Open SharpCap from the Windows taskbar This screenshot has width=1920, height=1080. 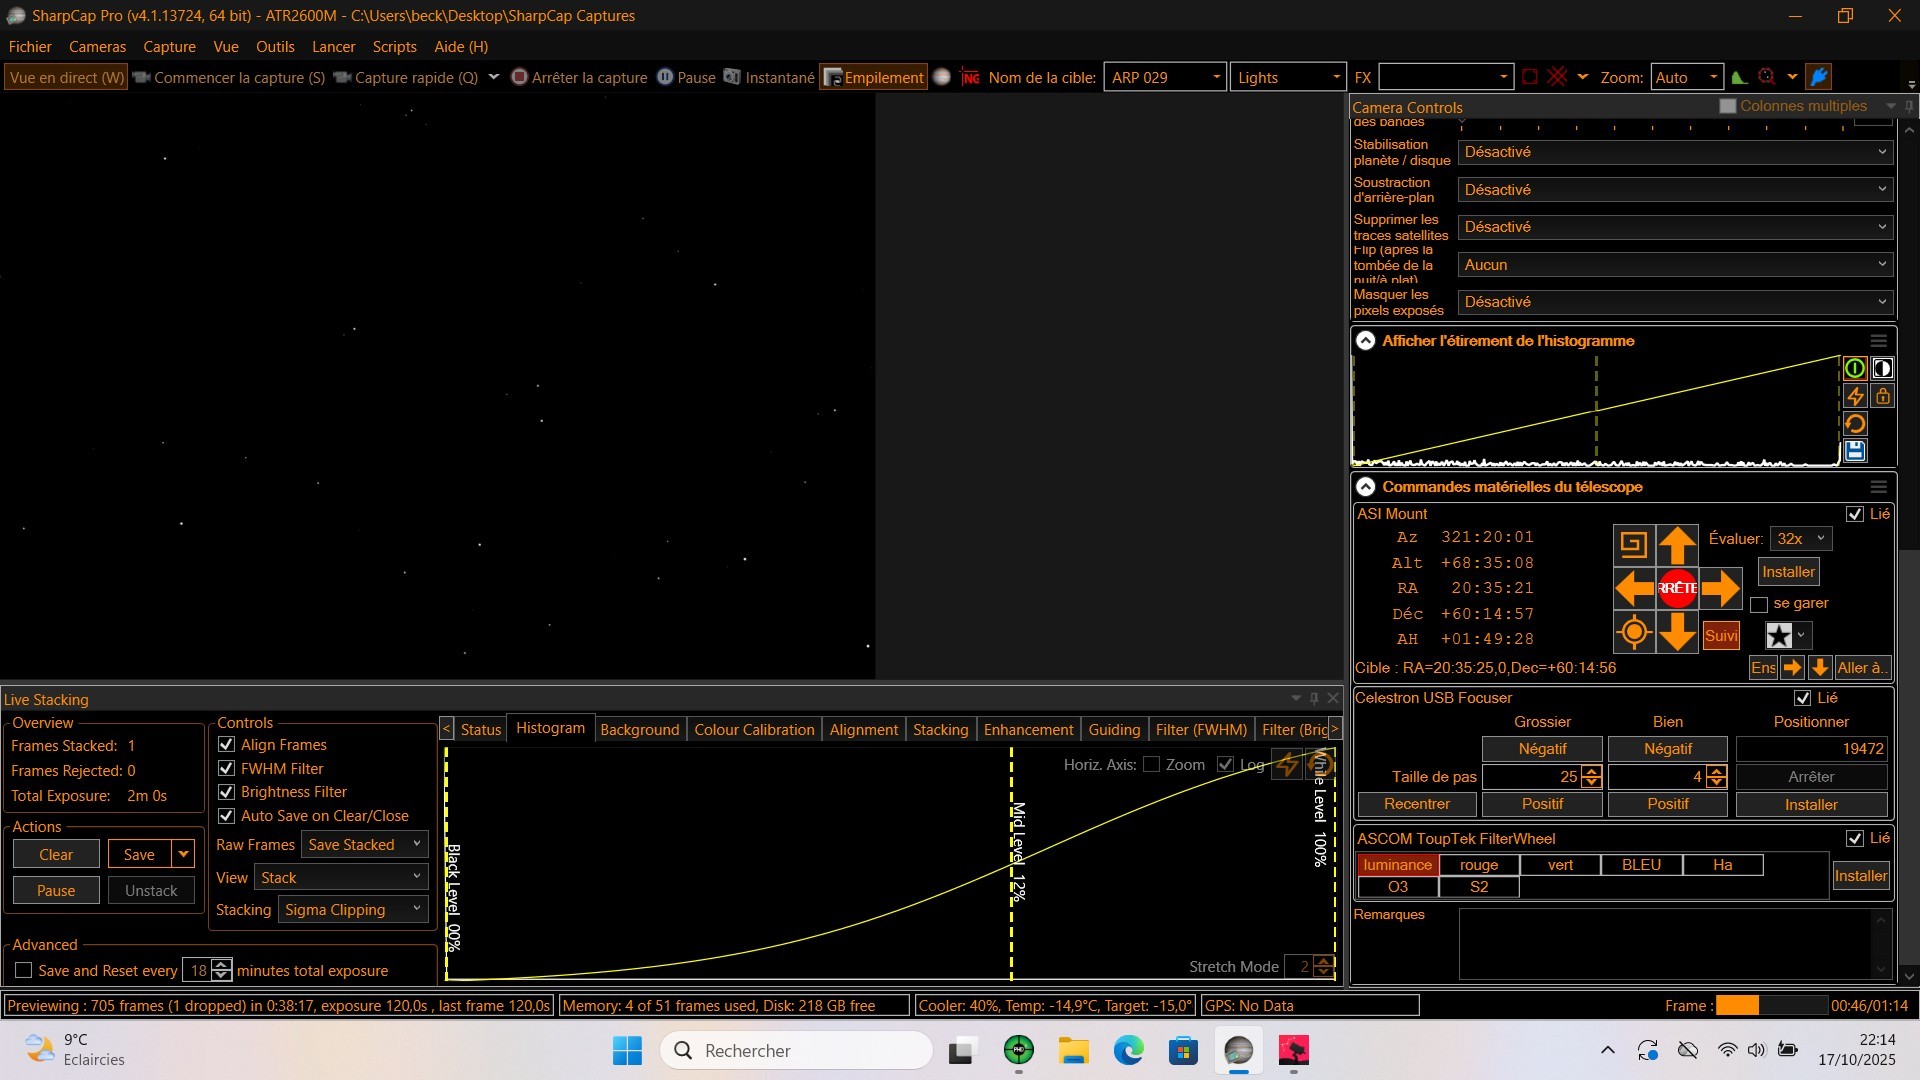[1238, 1050]
